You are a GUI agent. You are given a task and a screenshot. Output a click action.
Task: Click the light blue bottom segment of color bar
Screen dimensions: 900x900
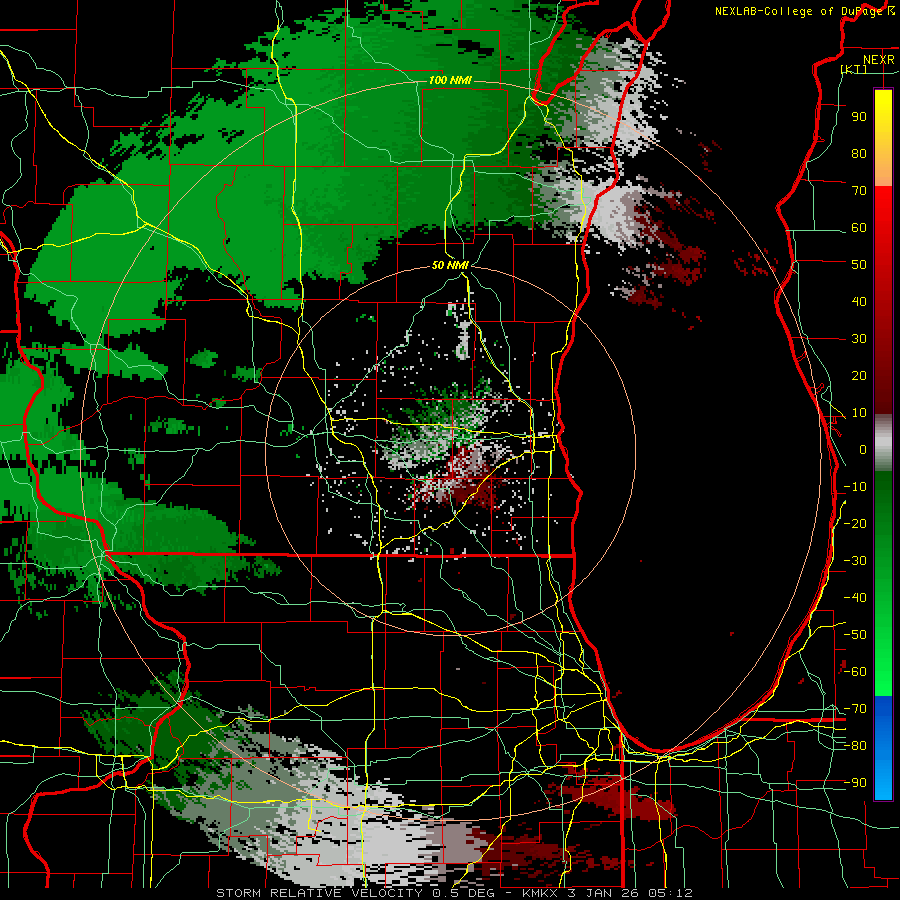click(883, 778)
